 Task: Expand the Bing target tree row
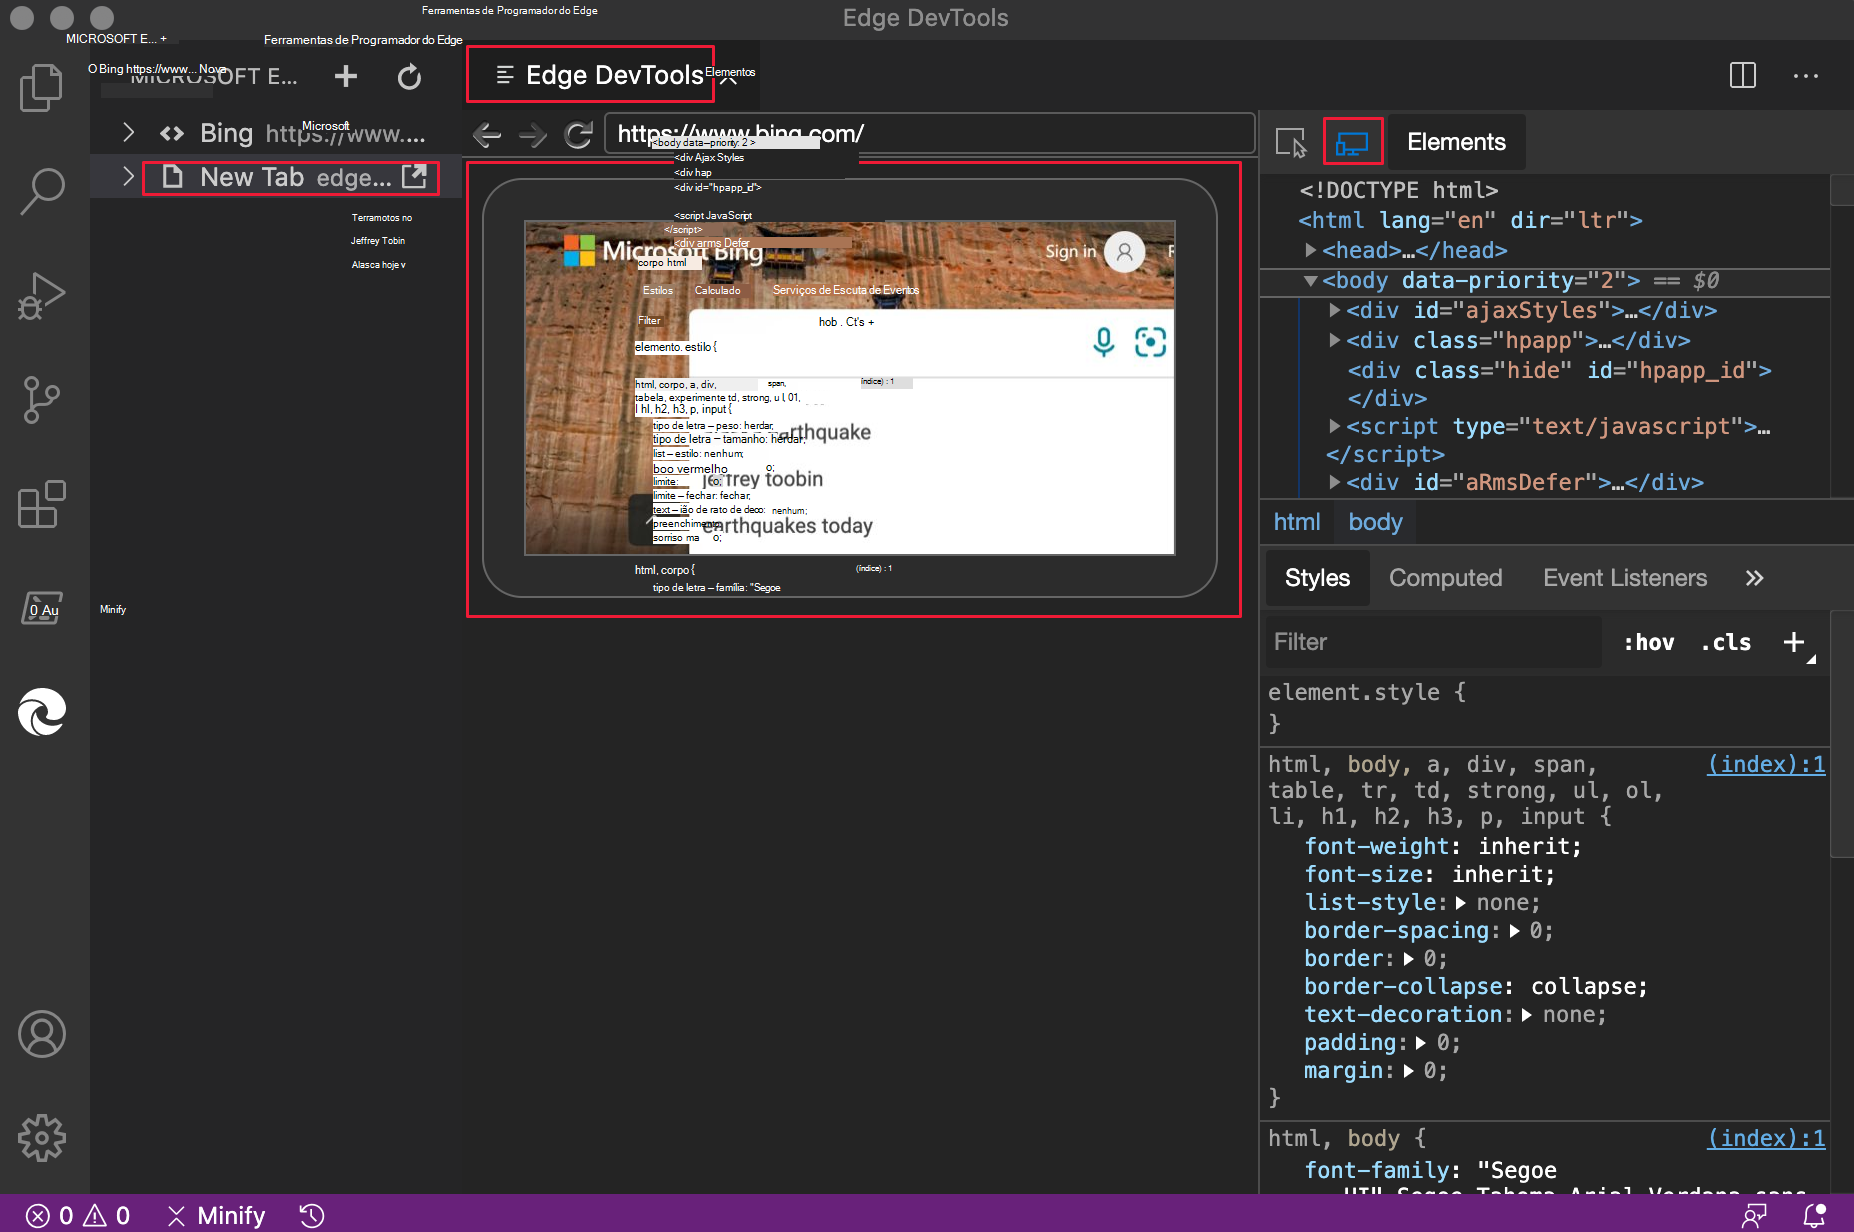pos(128,132)
